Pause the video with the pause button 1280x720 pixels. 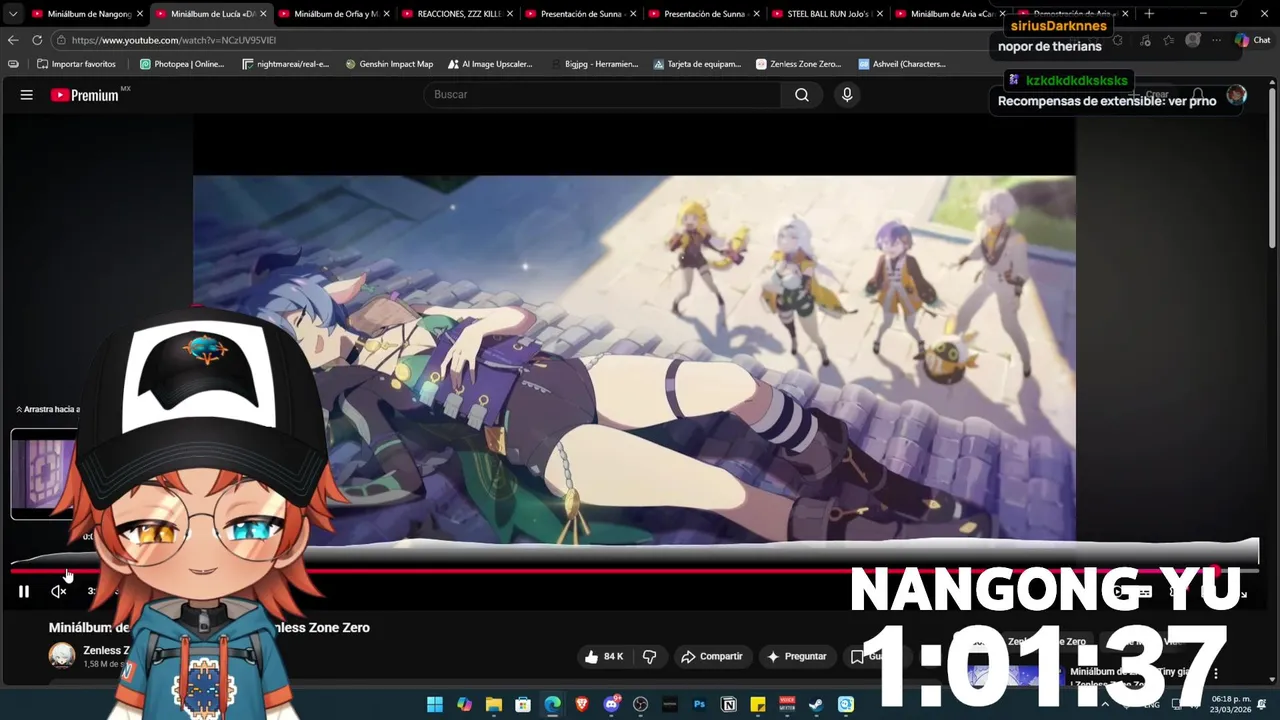click(24, 591)
